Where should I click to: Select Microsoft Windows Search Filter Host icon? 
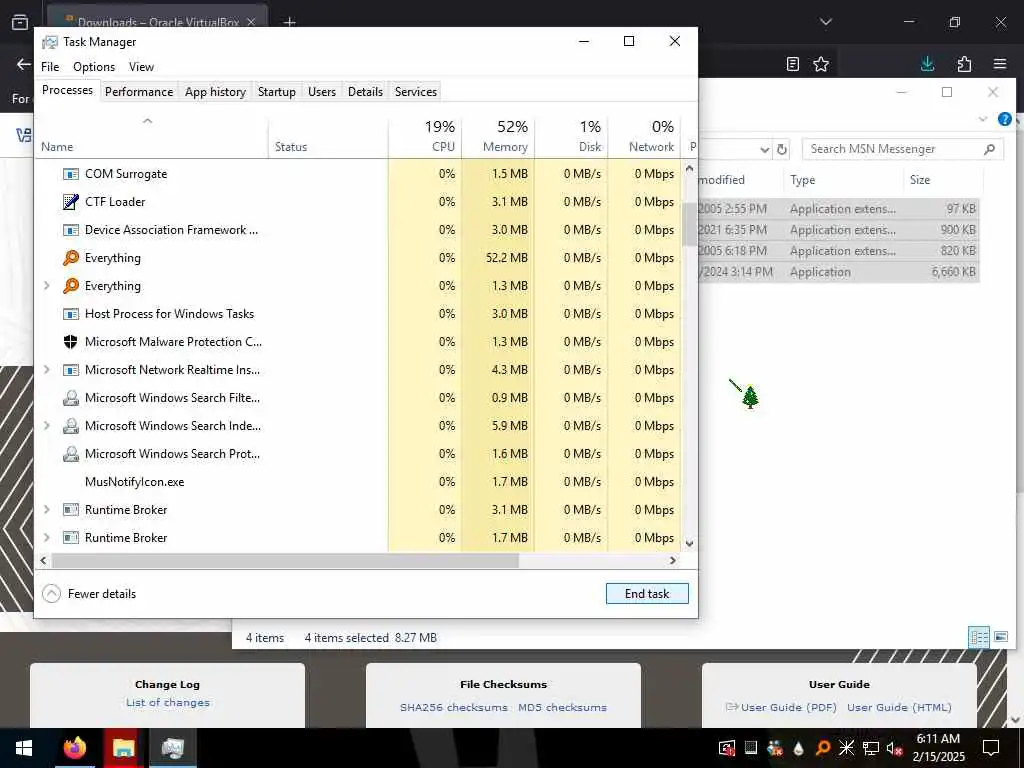tap(71, 398)
